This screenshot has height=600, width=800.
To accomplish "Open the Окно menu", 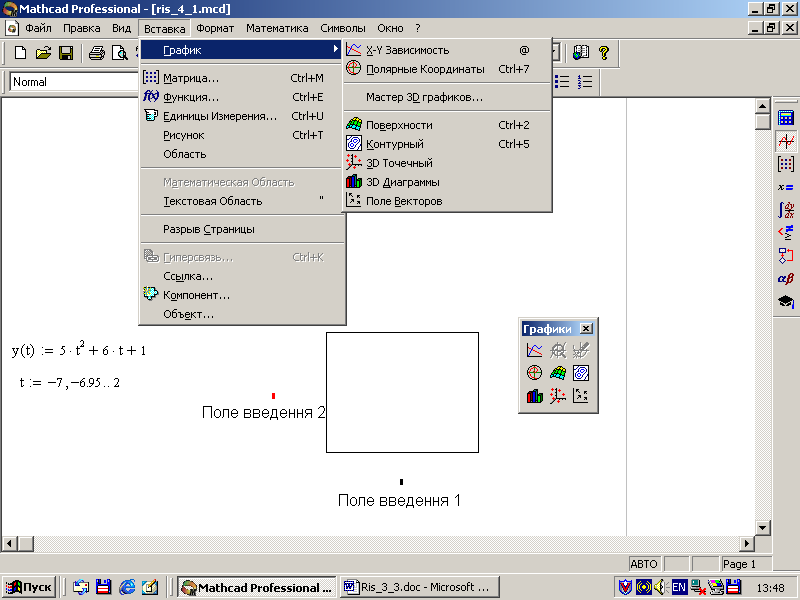I will point(390,28).
